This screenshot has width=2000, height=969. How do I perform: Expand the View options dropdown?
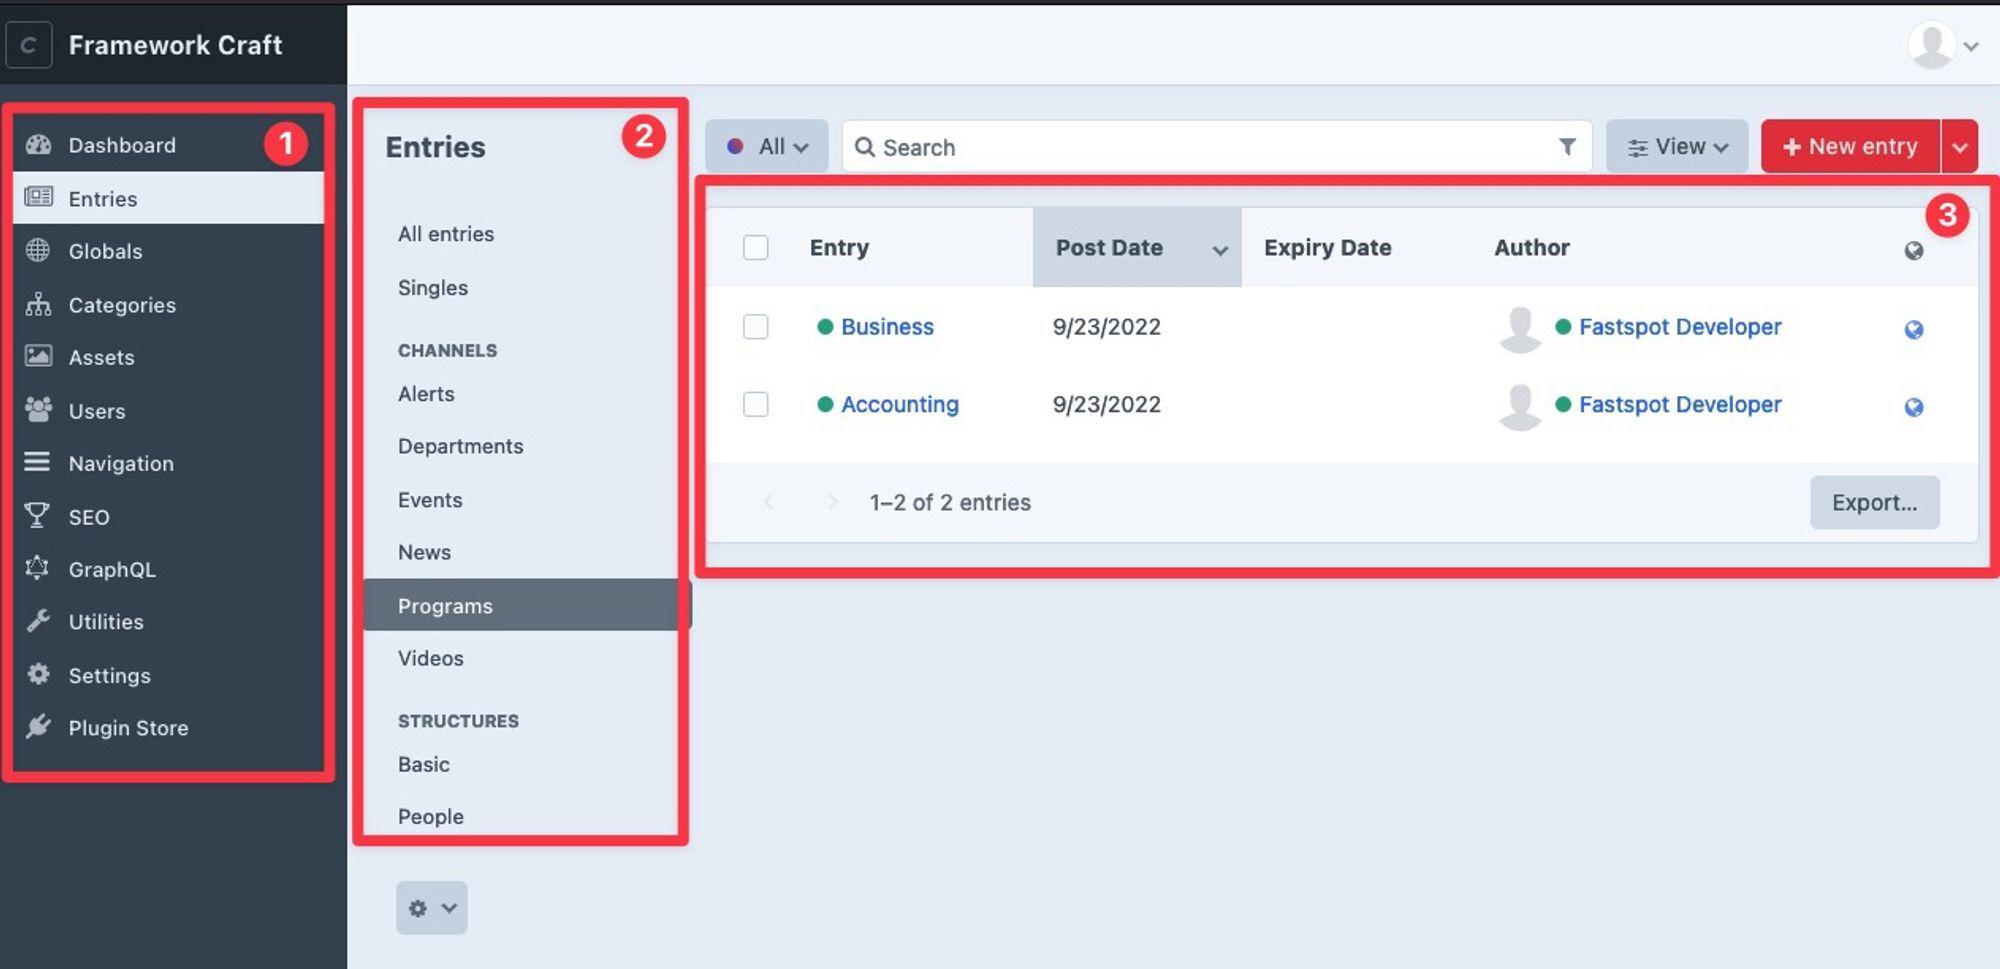tap(1677, 147)
